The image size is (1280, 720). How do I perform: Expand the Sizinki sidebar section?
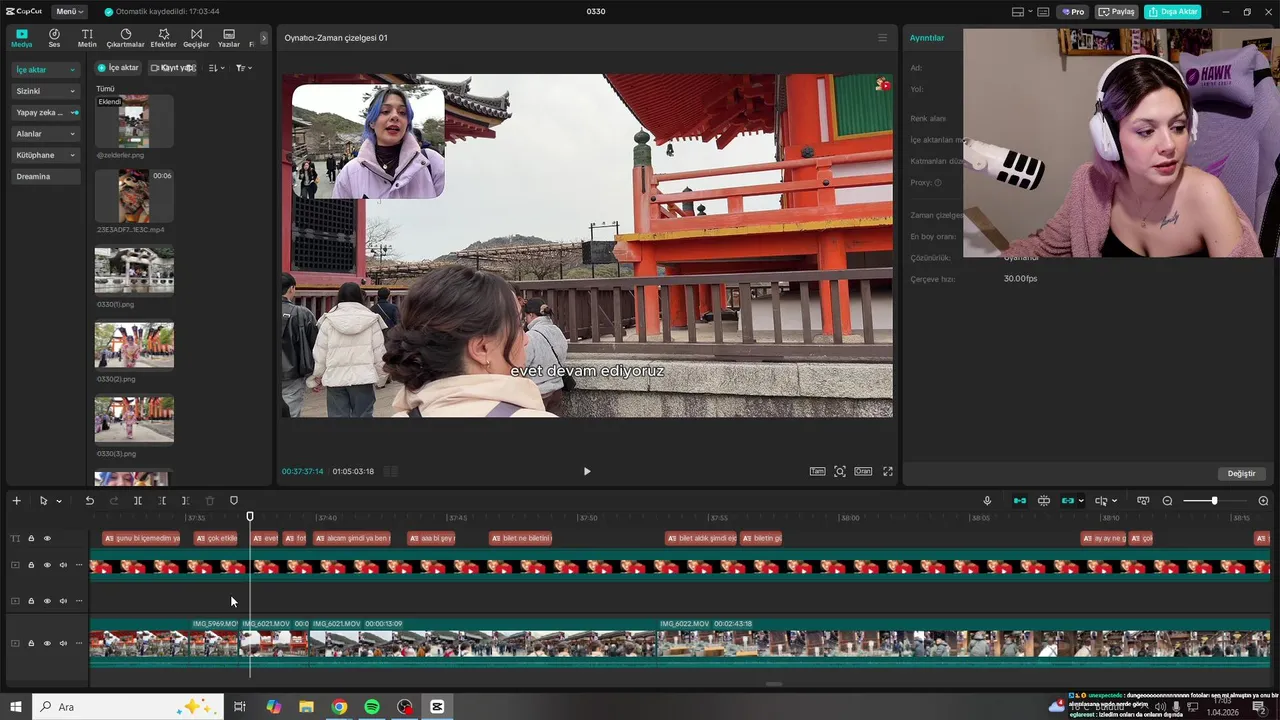(x=46, y=91)
